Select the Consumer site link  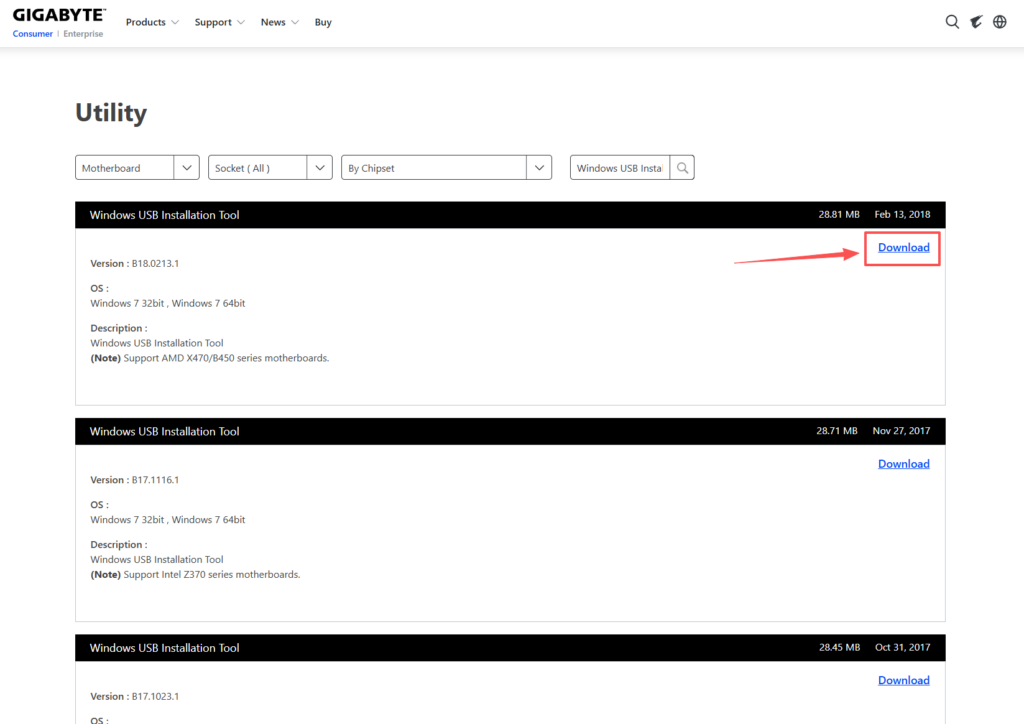pos(34,34)
